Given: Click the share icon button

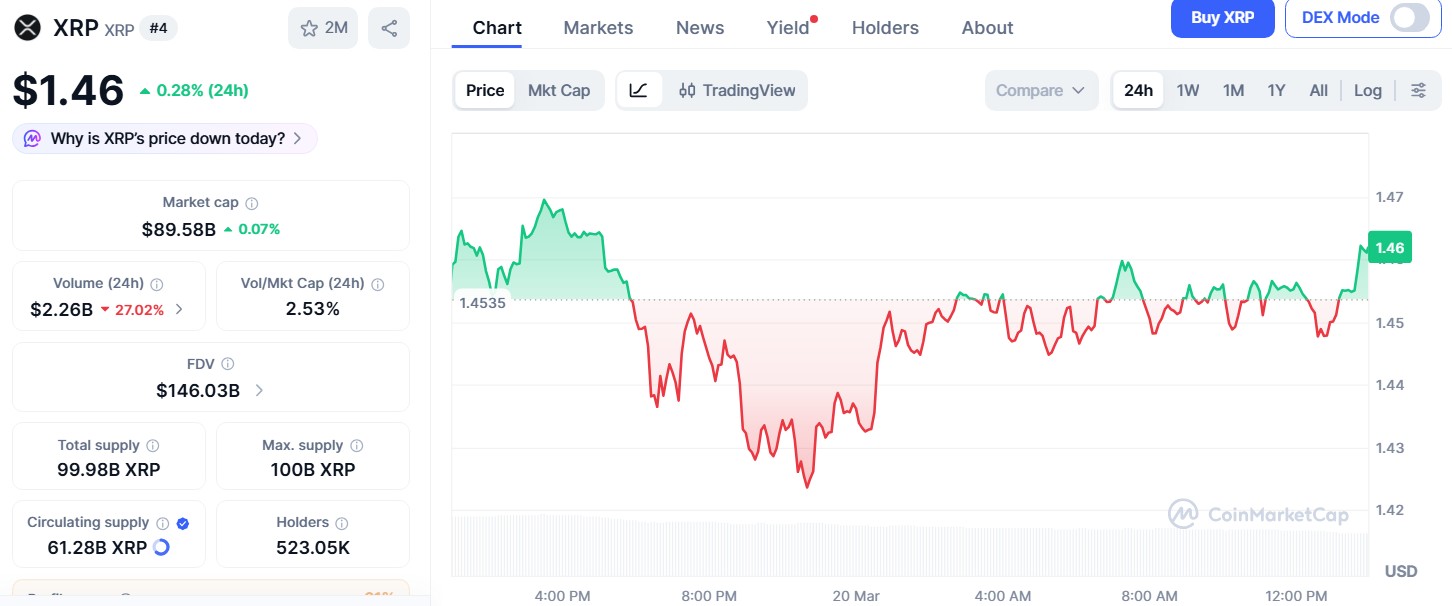Looking at the screenshot, I should point(389,28).
